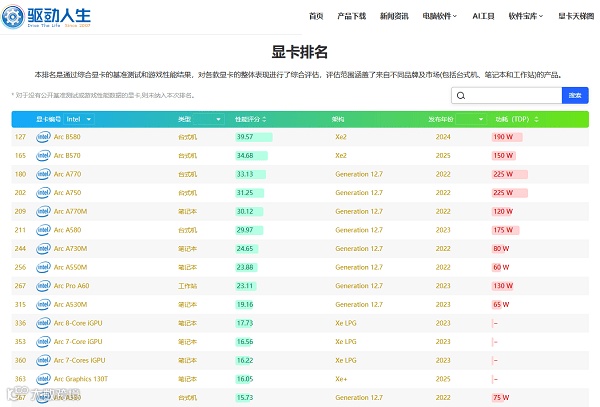This screenshot has width=600, height=407.
Task: Click year 2024 in Arc B580 row
Action: click(x=443, y=137)
